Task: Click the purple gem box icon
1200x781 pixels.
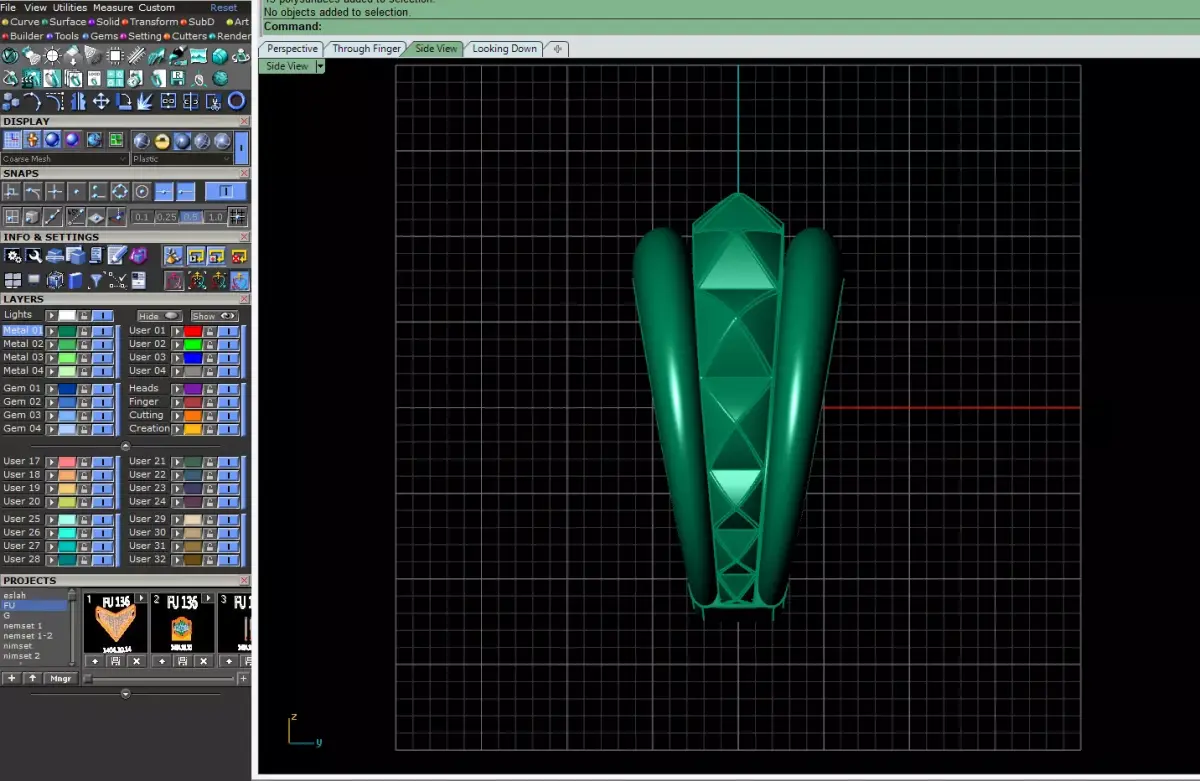Action: pos(139,256)
